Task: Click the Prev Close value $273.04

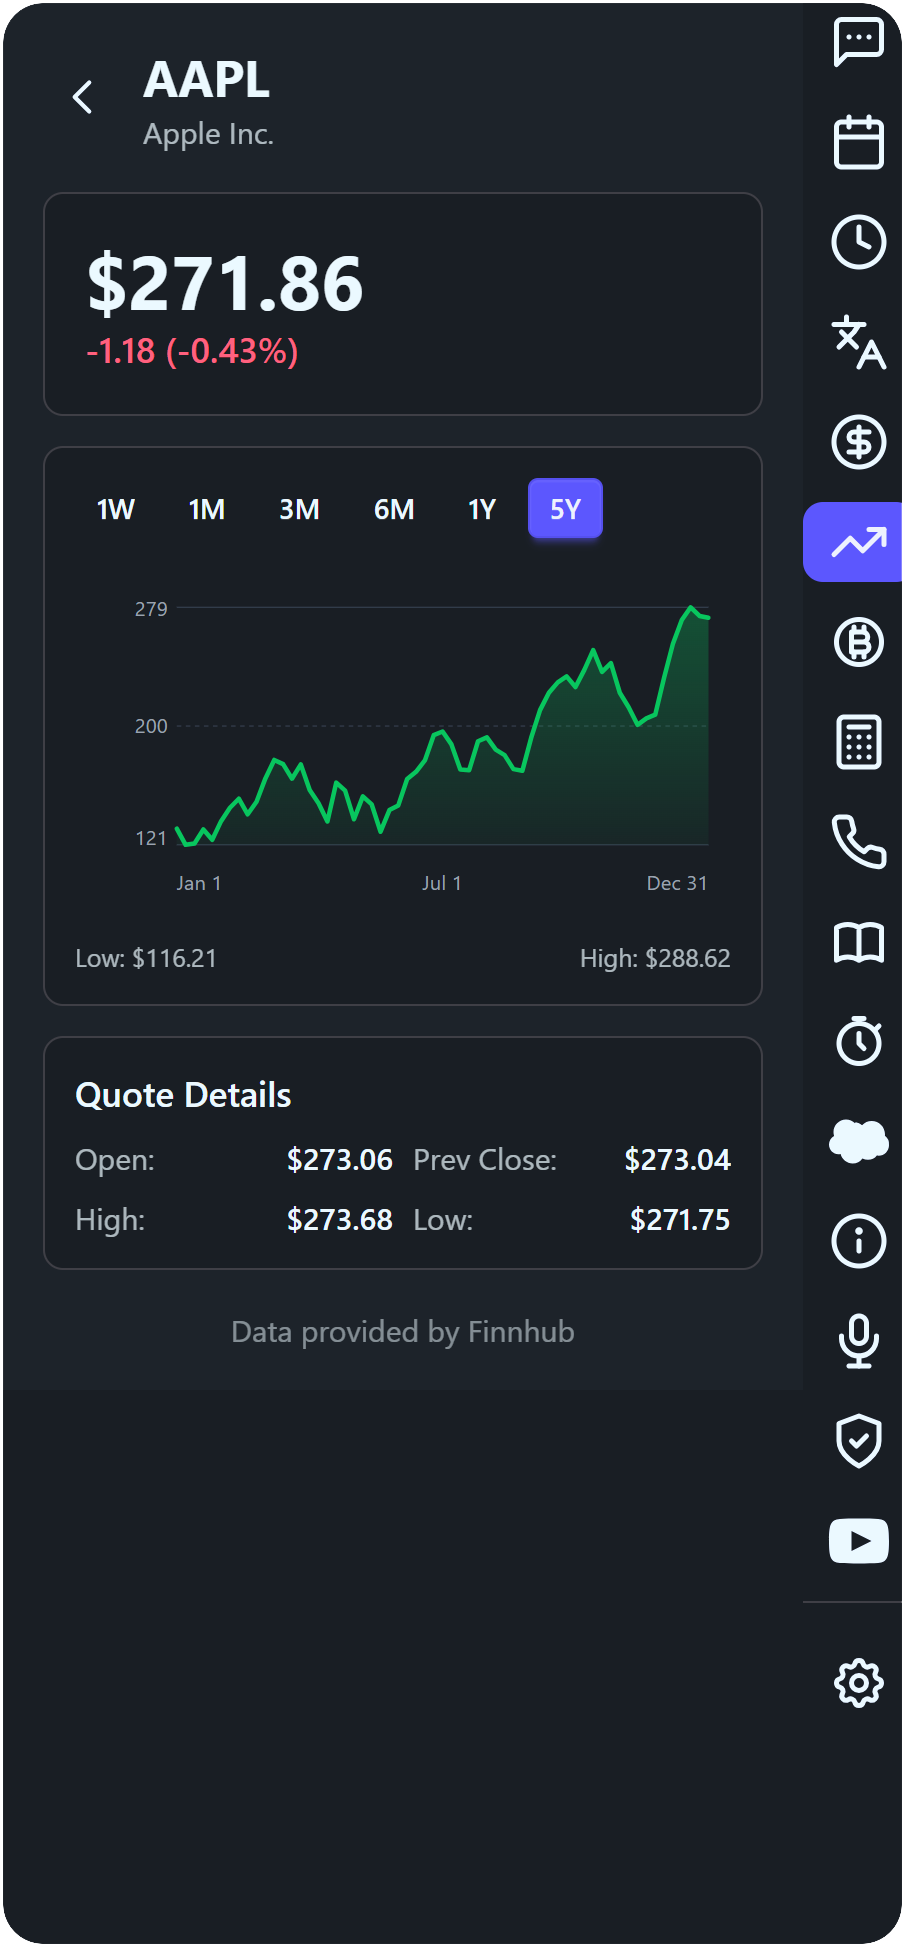Action: (678, 1160)
